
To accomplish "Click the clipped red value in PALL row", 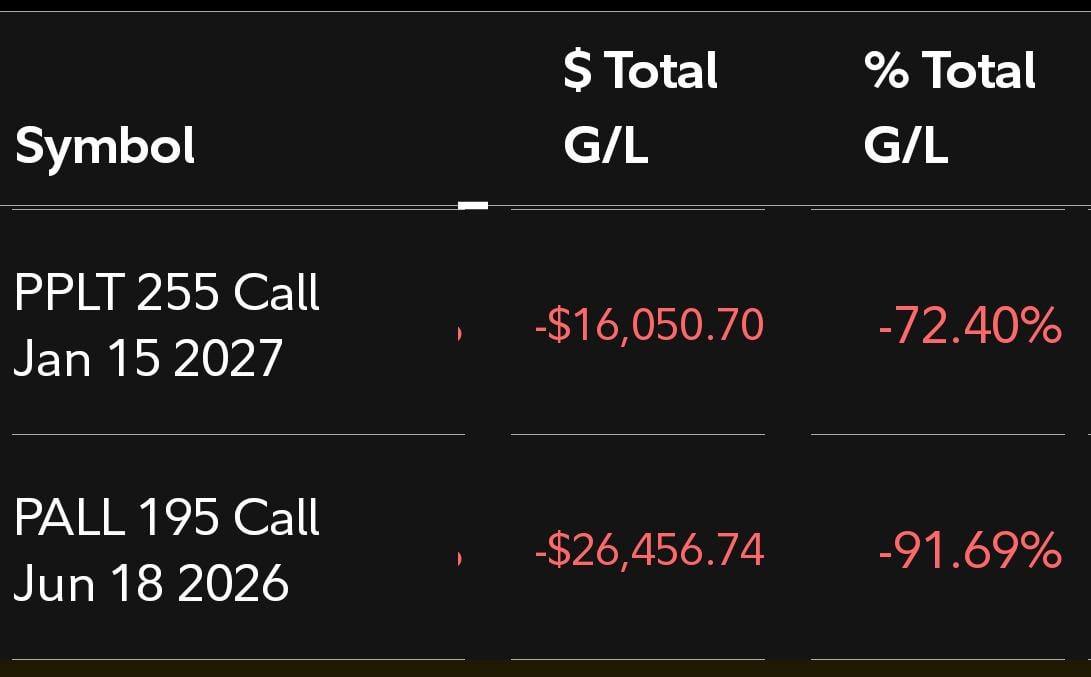I will point(460,557).
